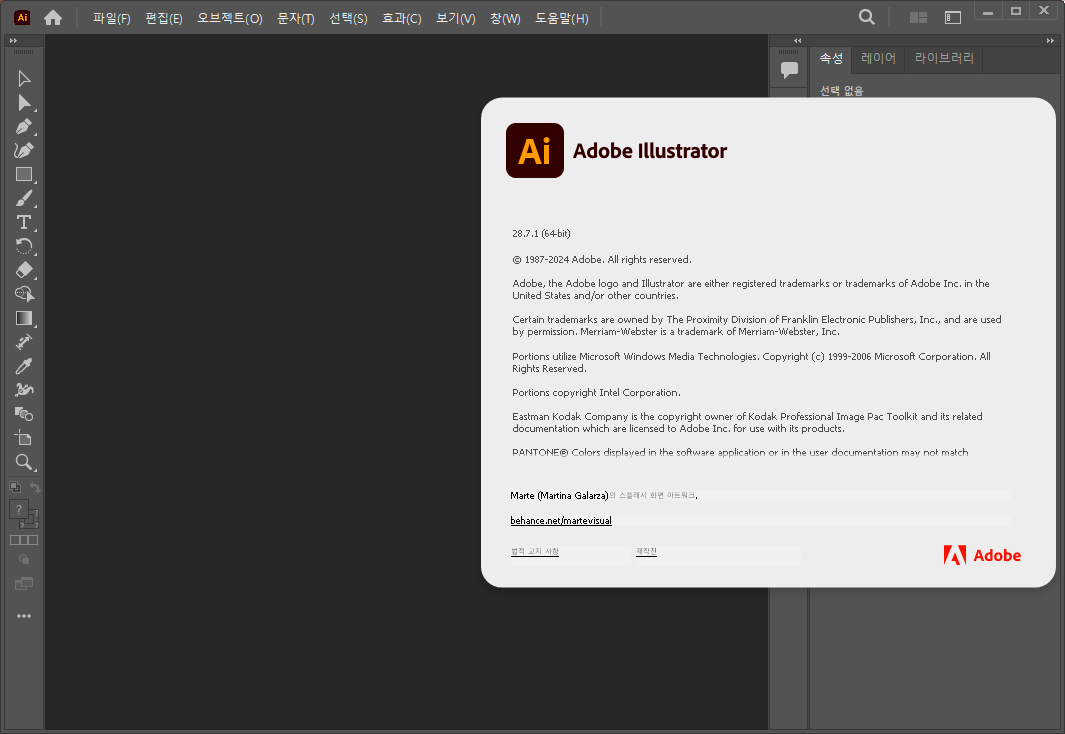This screenshot has height=734, width=1065.
Task: Open the 편집(E) menu
Action: click(164, 18)
